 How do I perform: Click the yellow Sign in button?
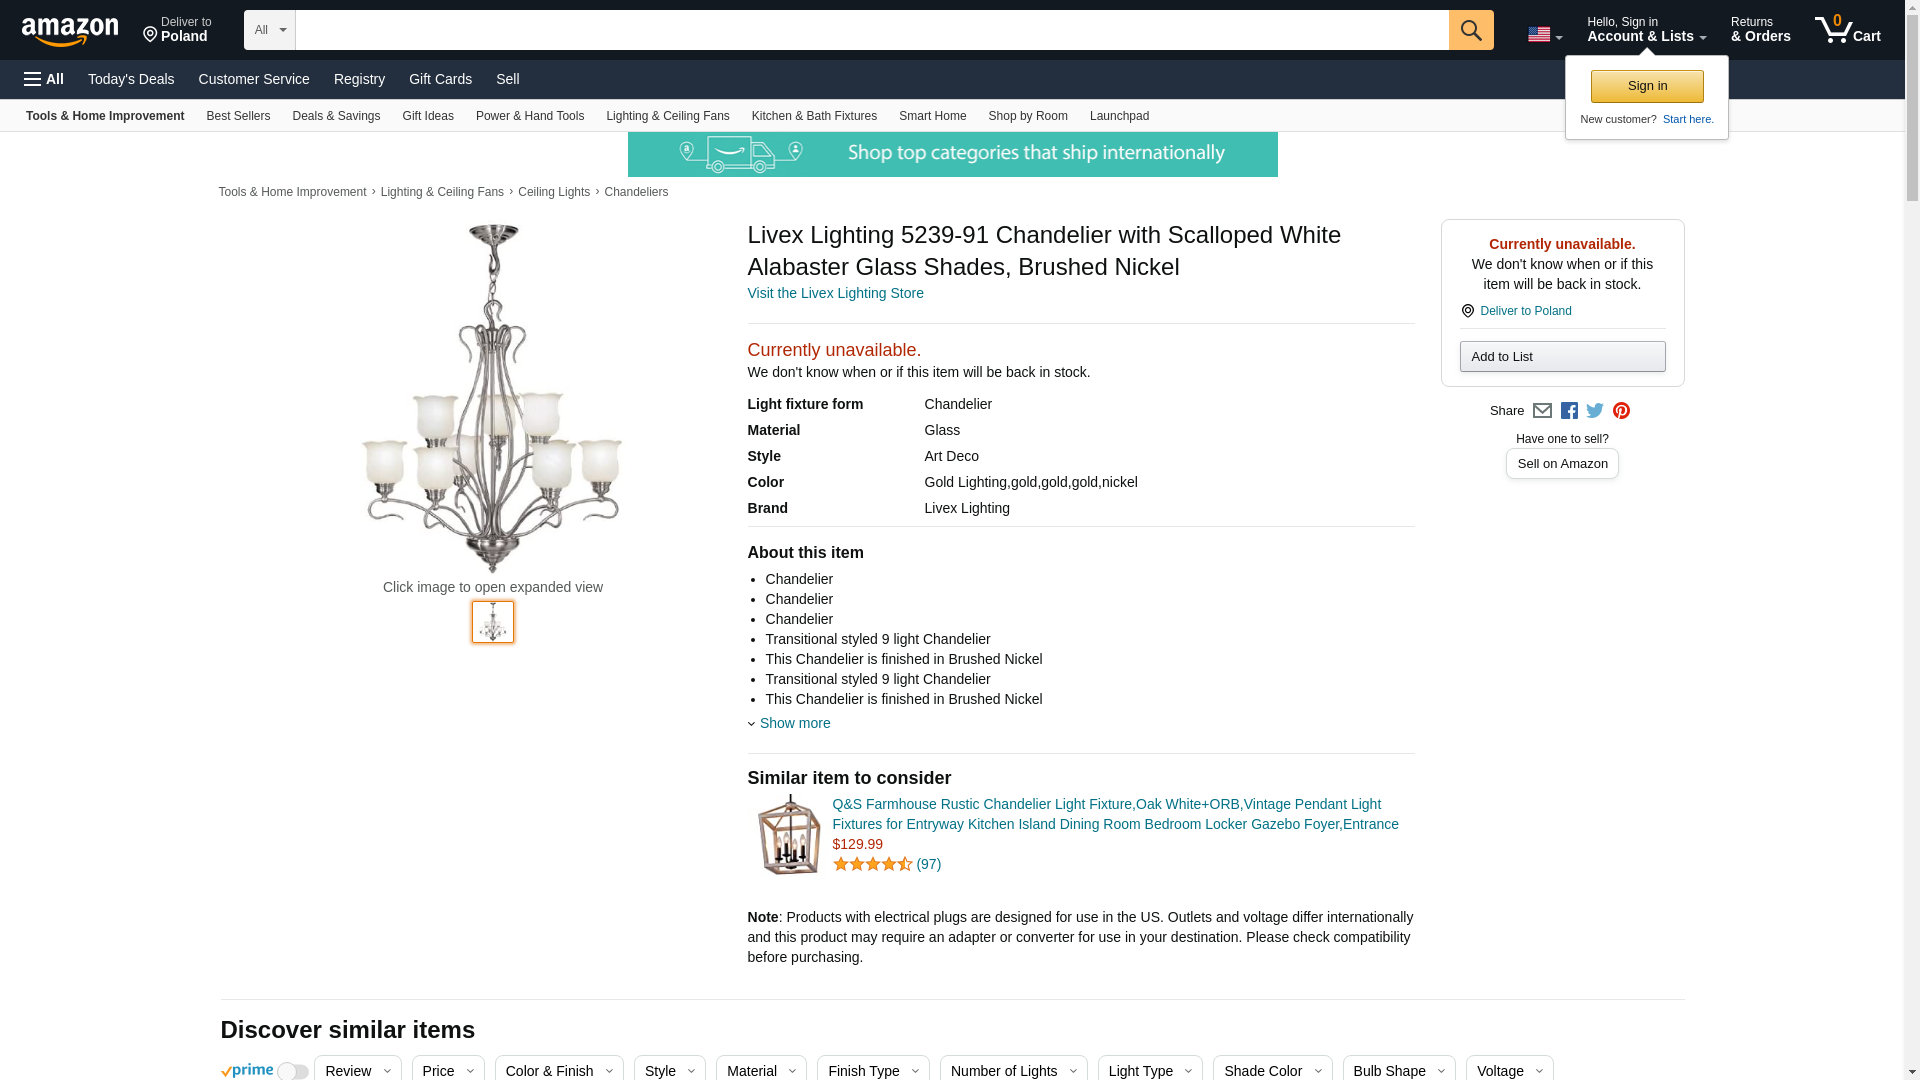(1647, 86)
